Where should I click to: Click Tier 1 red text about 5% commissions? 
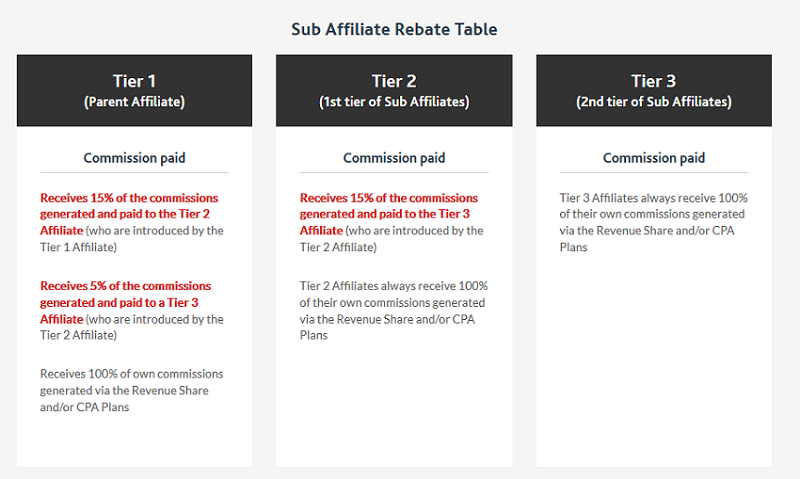click(x=125, y=302)
